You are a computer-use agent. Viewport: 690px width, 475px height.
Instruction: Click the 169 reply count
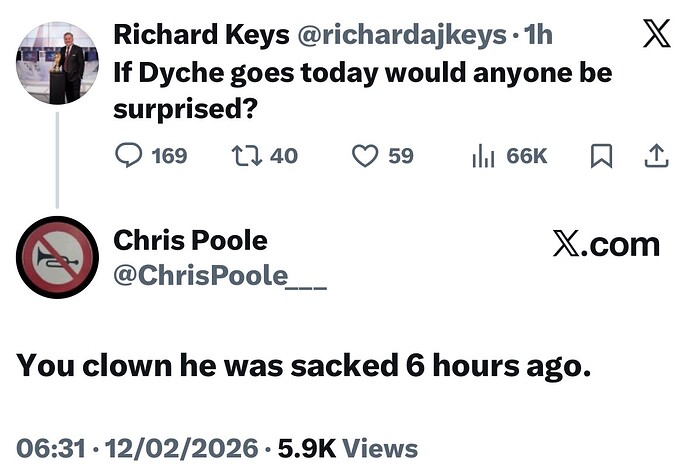click(x=169, y=156)
